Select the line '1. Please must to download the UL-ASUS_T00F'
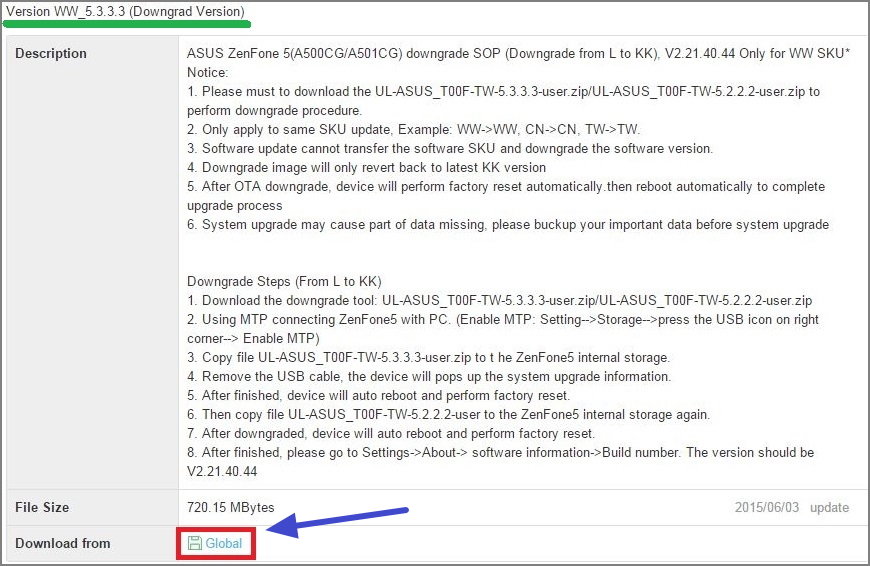This screenshot has width=870, height=566. [503, 100]
